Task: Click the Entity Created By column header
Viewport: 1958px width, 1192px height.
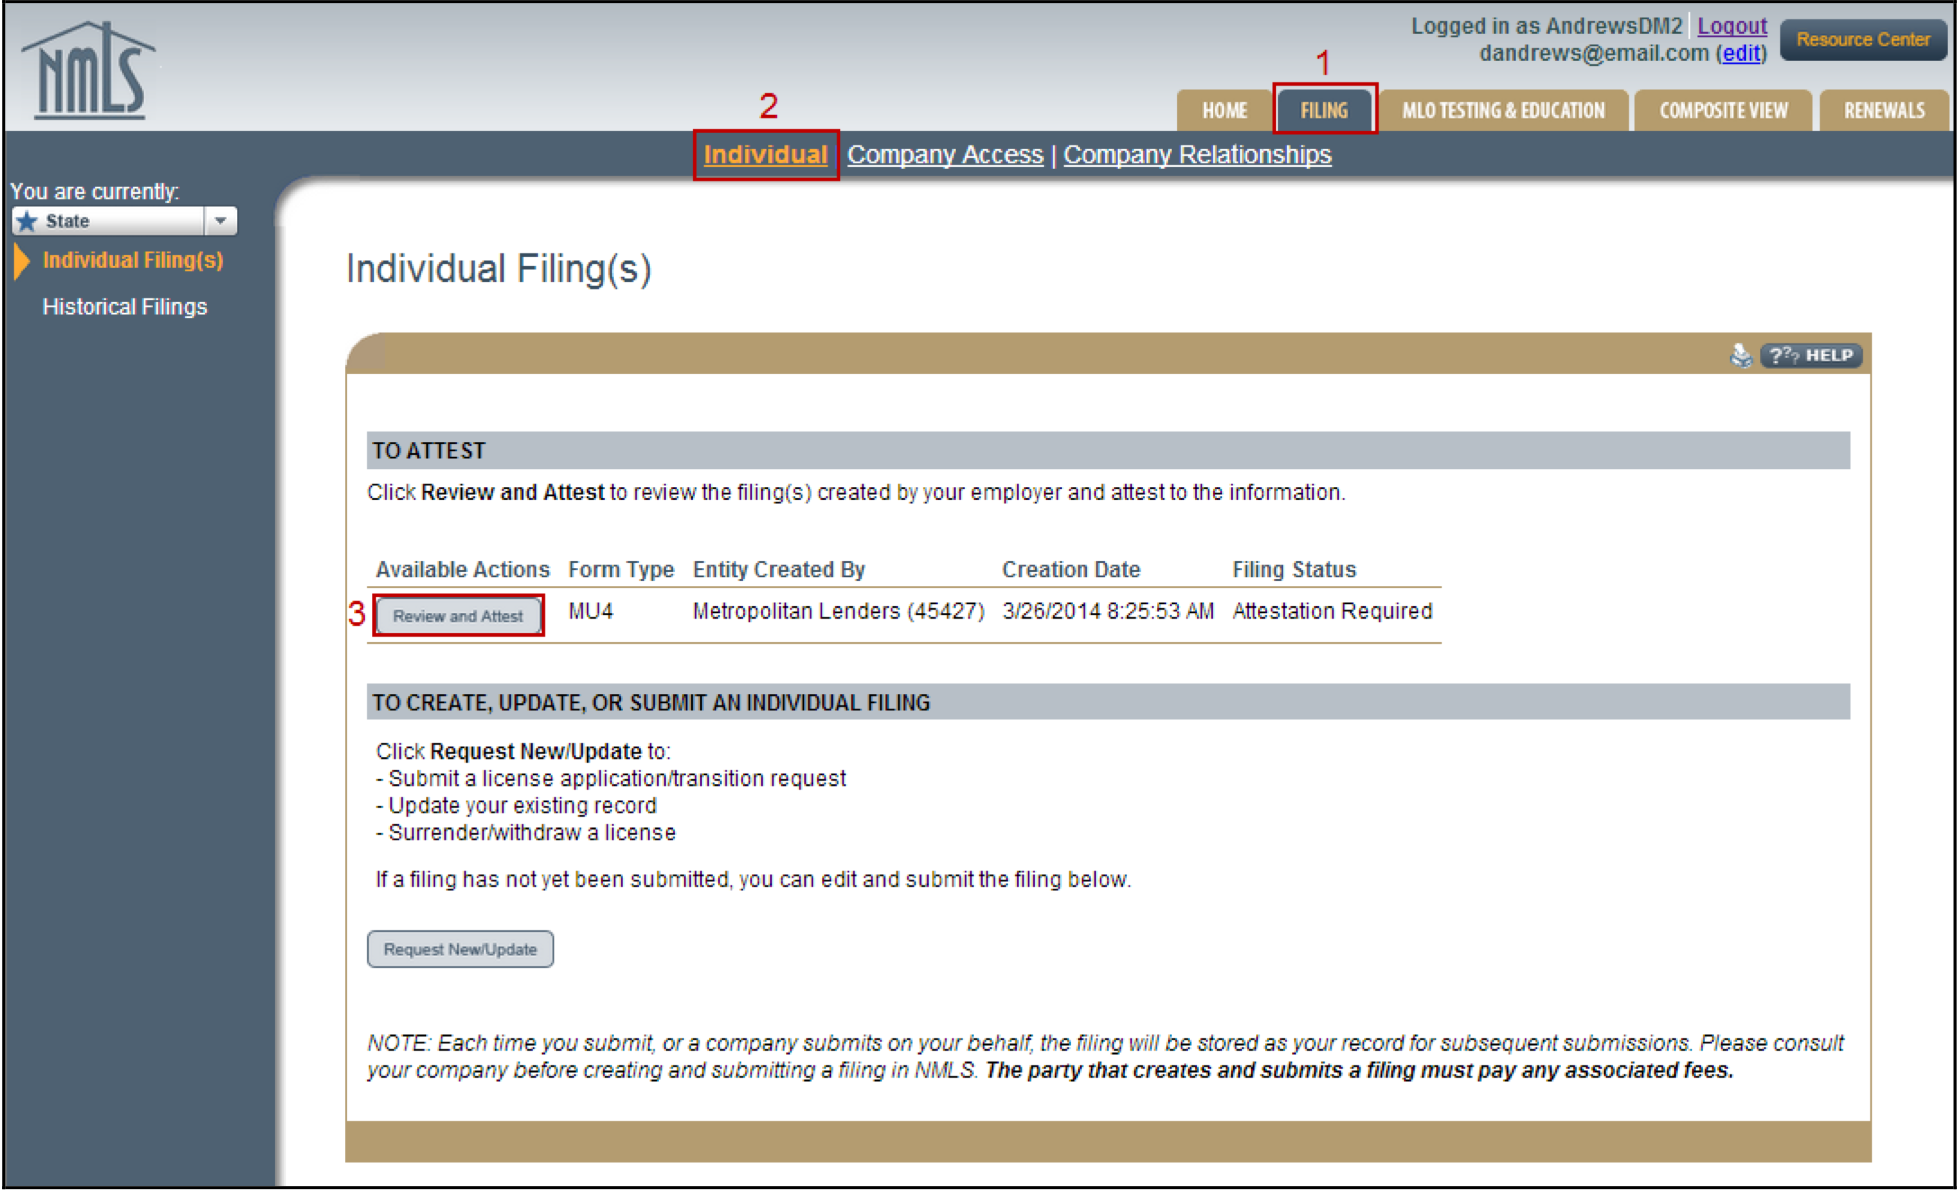Action: pyautogui.click(x=779, y=569)
